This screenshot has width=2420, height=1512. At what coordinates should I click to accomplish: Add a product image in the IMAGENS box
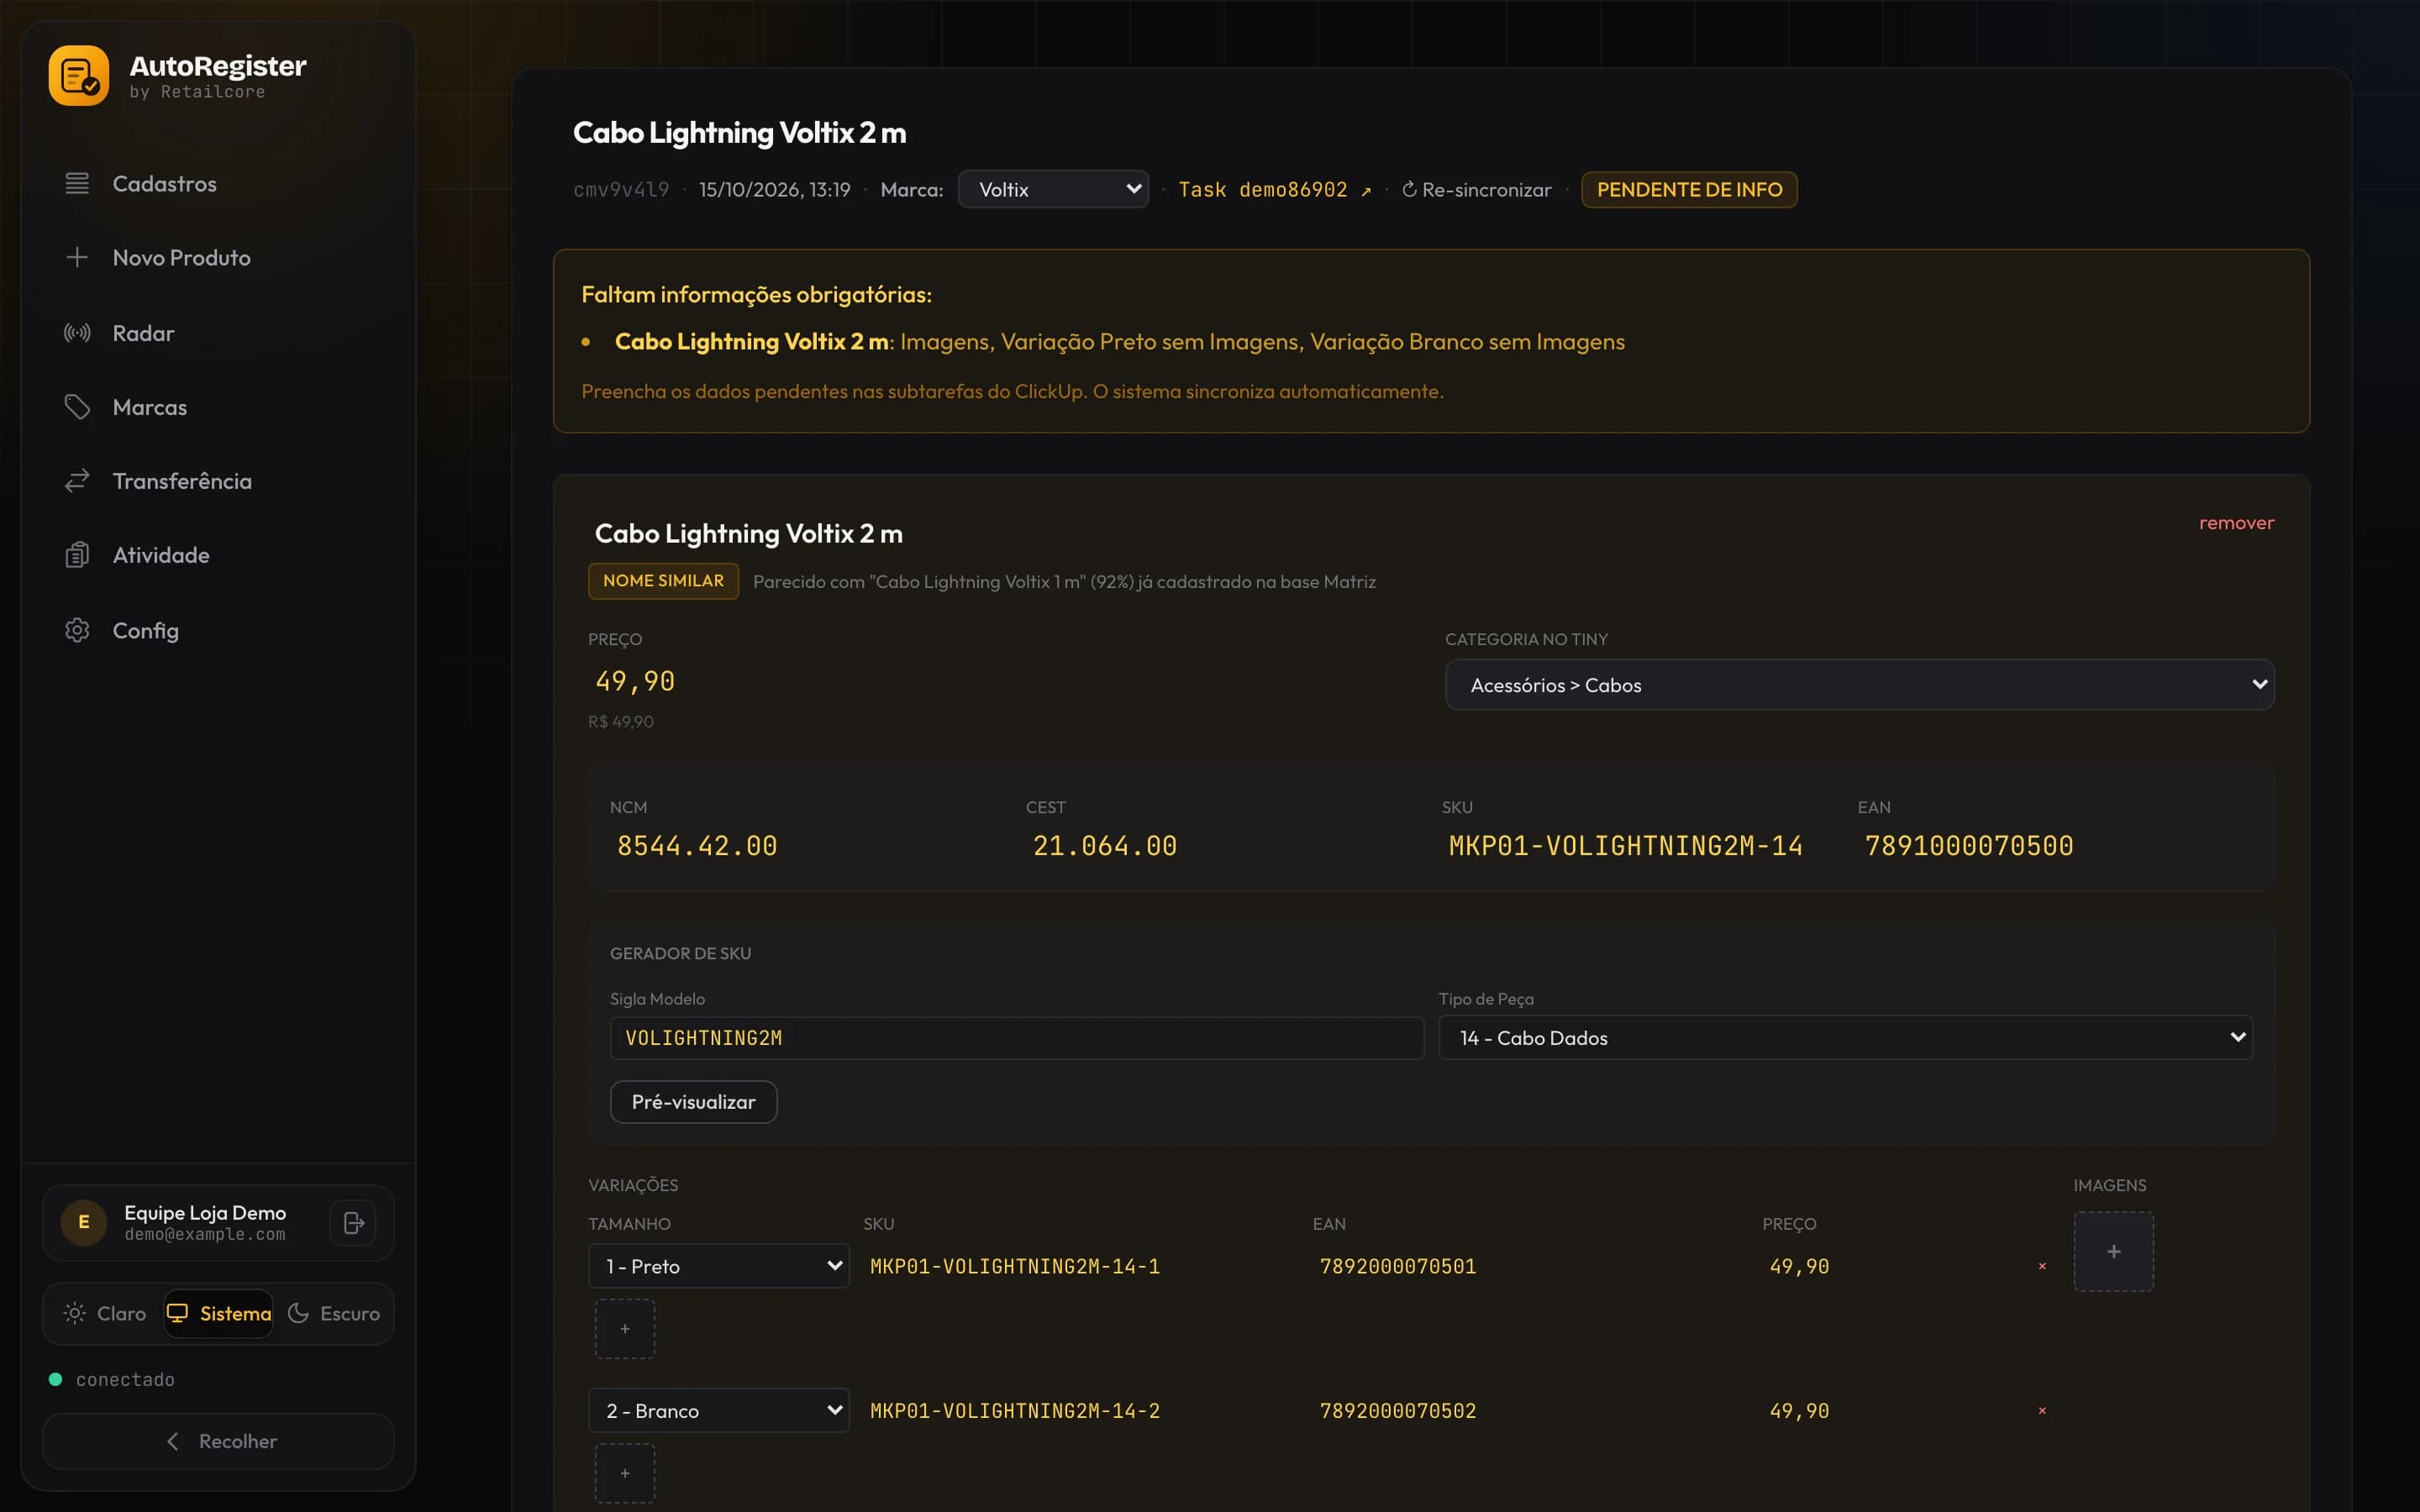[2113, 1252]
